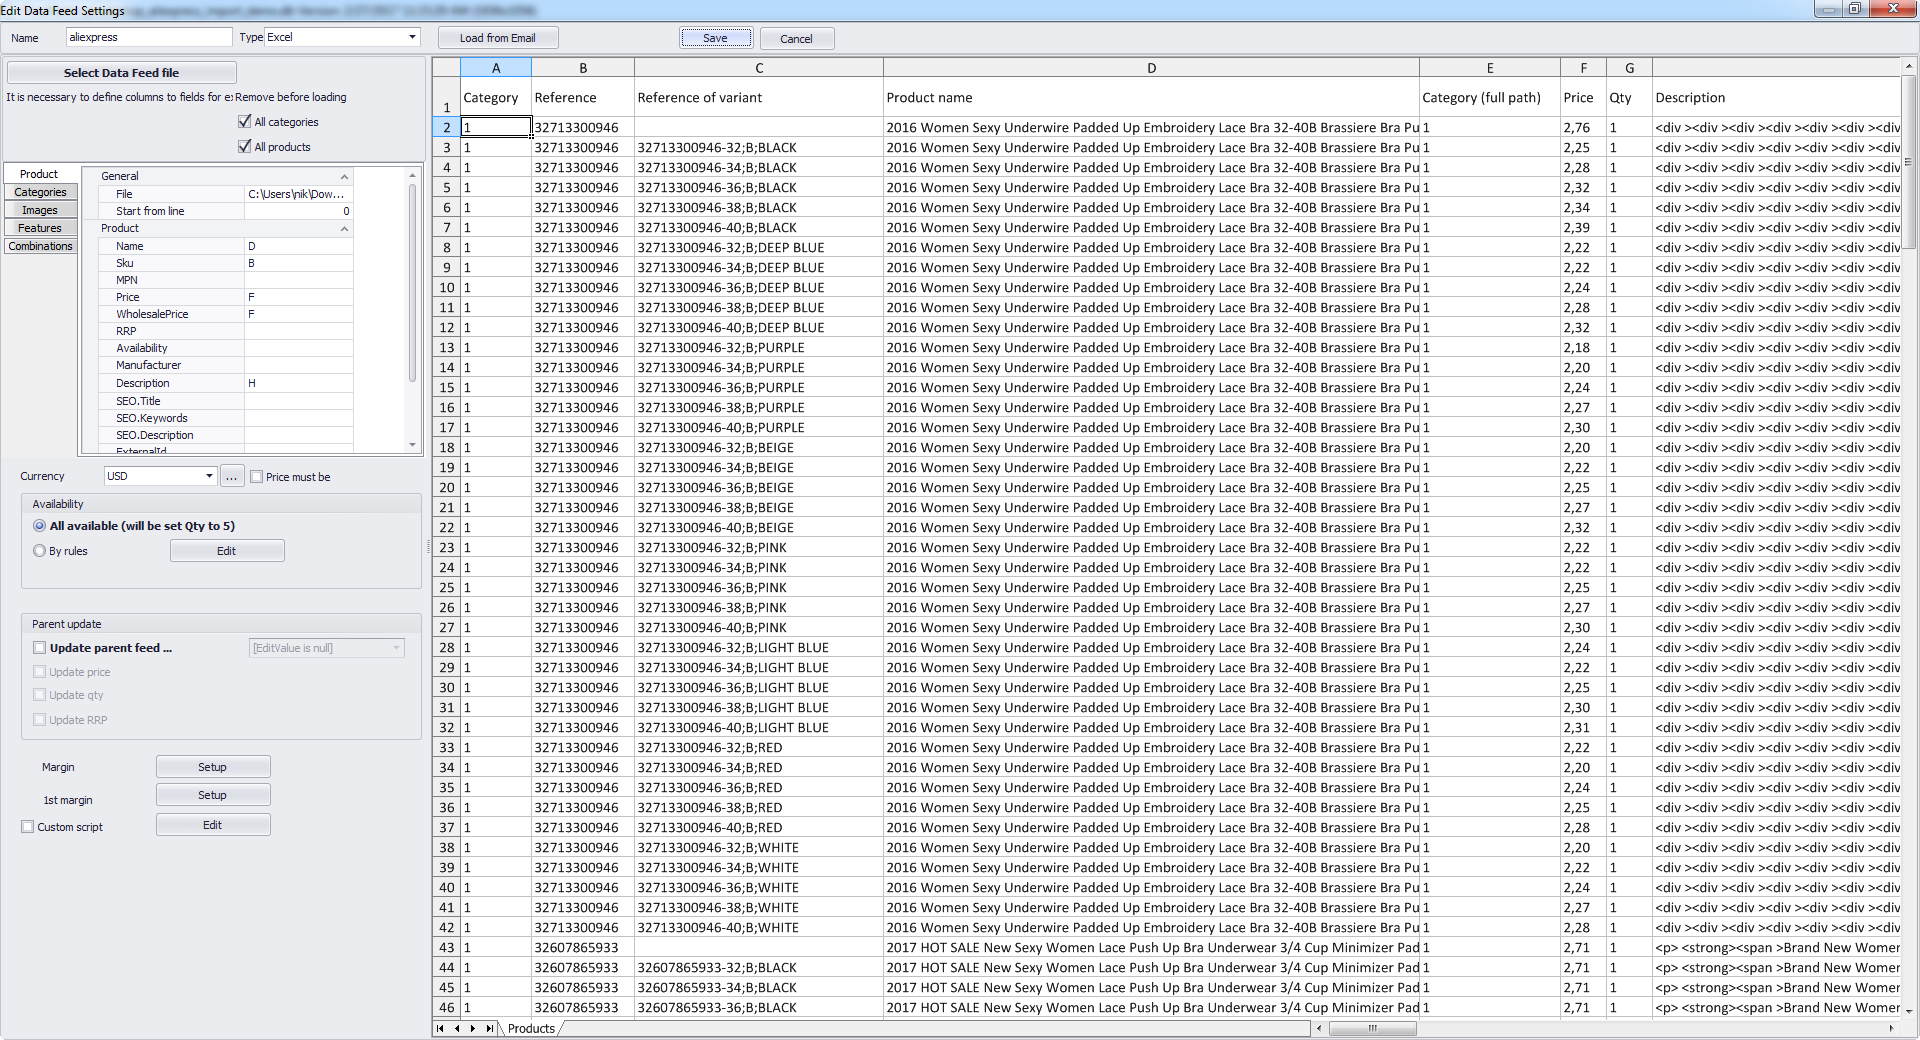
Task: Save the data feed settings
Action: click(x=716, y=38)
